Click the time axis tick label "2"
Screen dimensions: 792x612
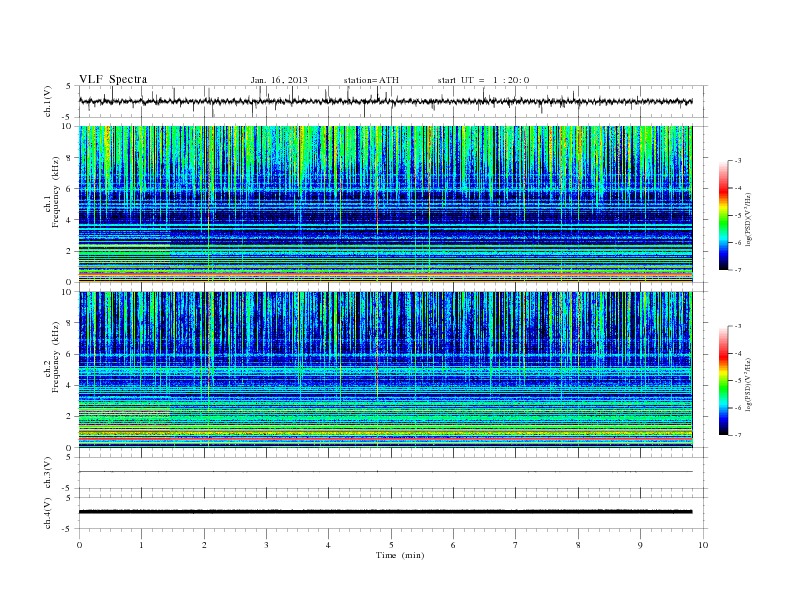tap(204, 545)
